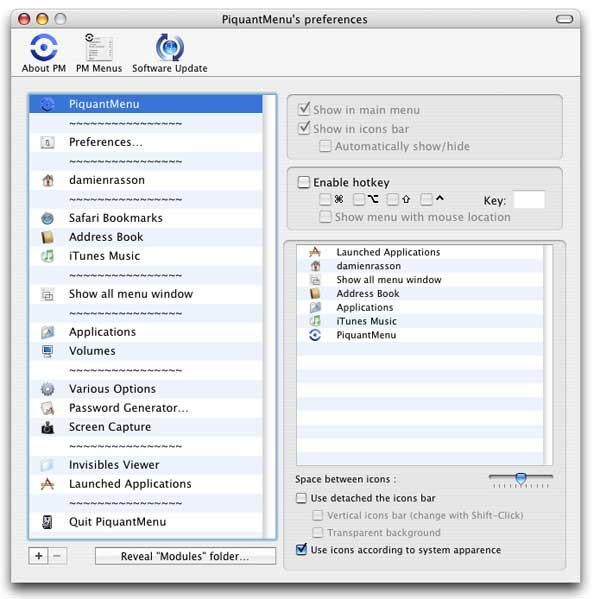The width and height of the screenshot is (600, 599).
Task: Click the damienrasson home icon in left list
Action: [x=47, y=180]
